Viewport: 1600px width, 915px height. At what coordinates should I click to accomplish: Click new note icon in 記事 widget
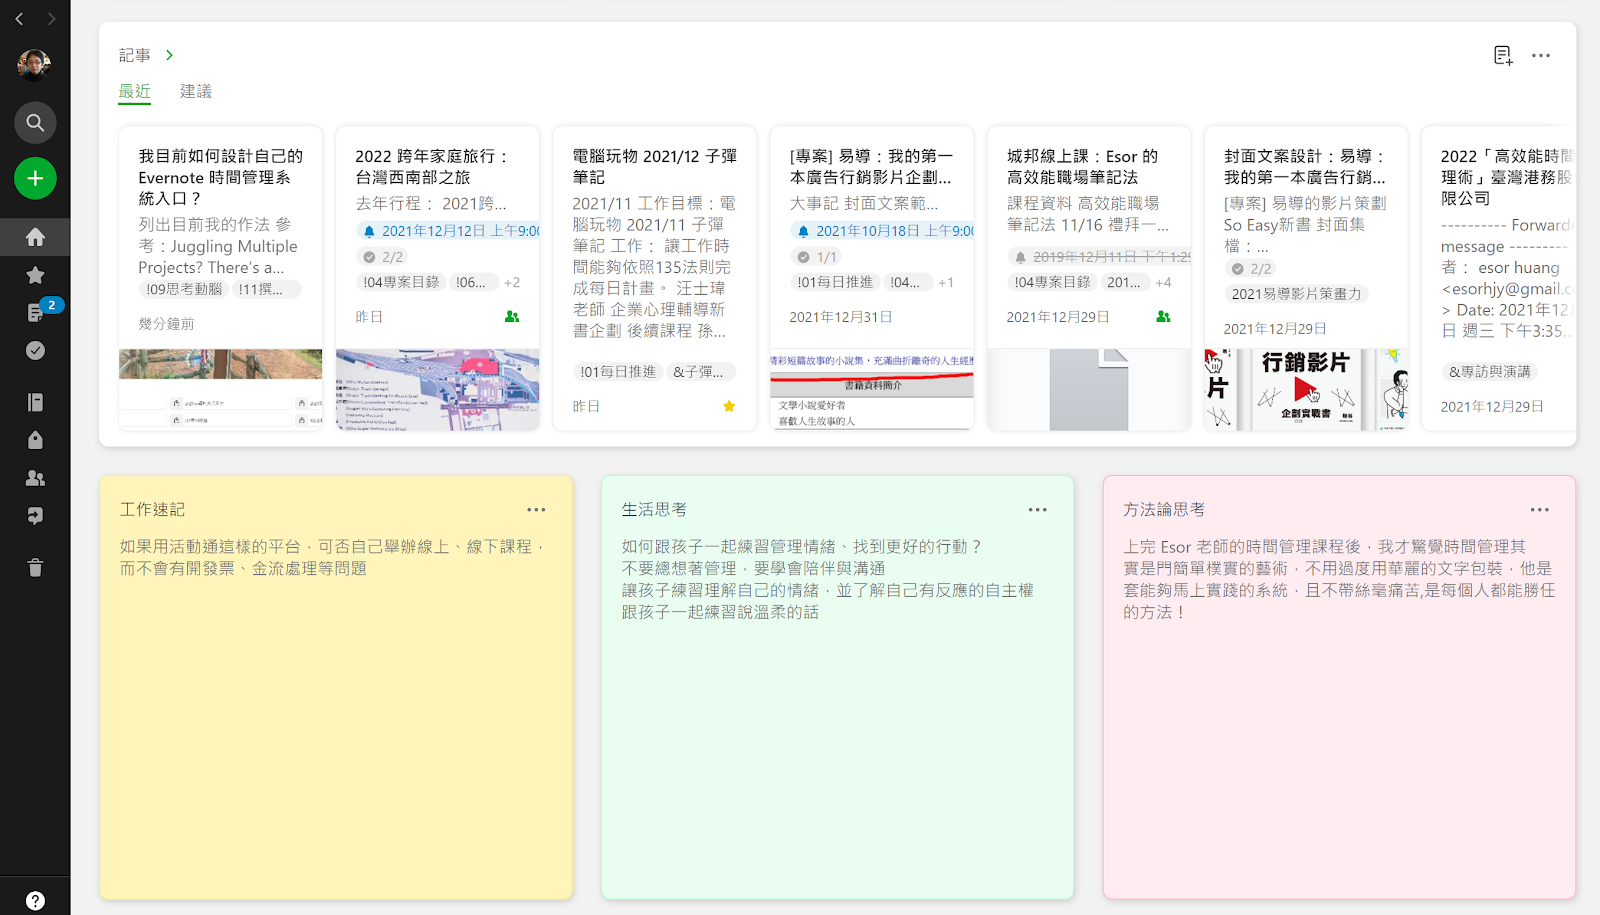pyautogui.click(x=1503, y=56)
